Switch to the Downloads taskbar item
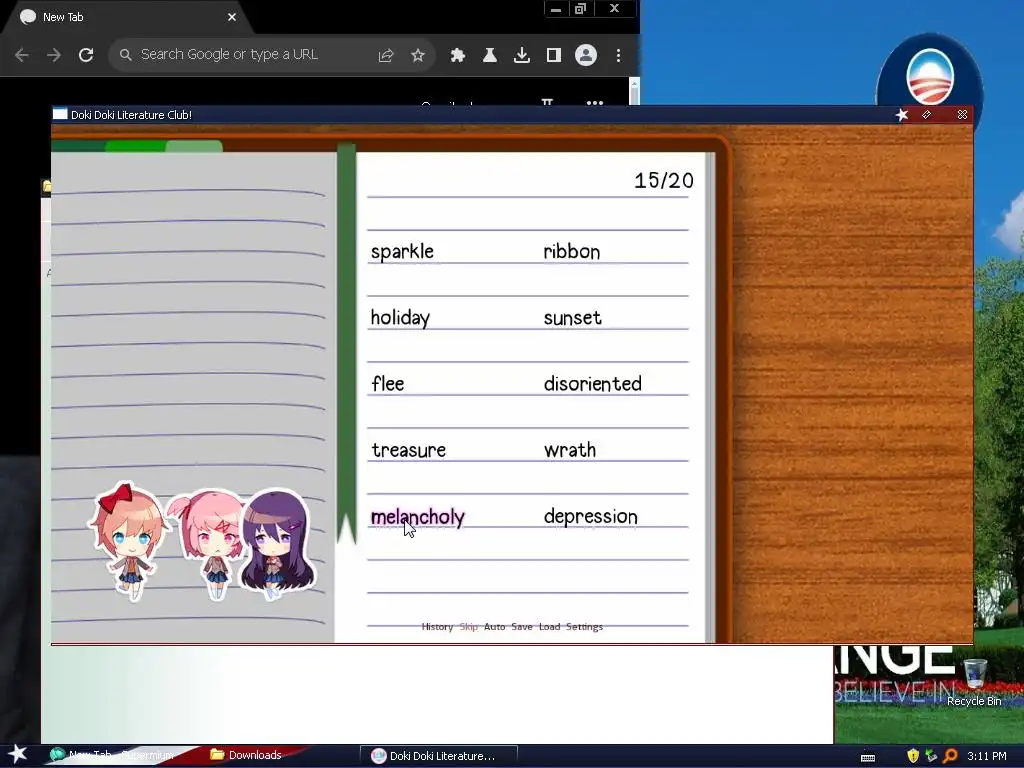The image size is (1024, 768). click(x=247, y=755)
